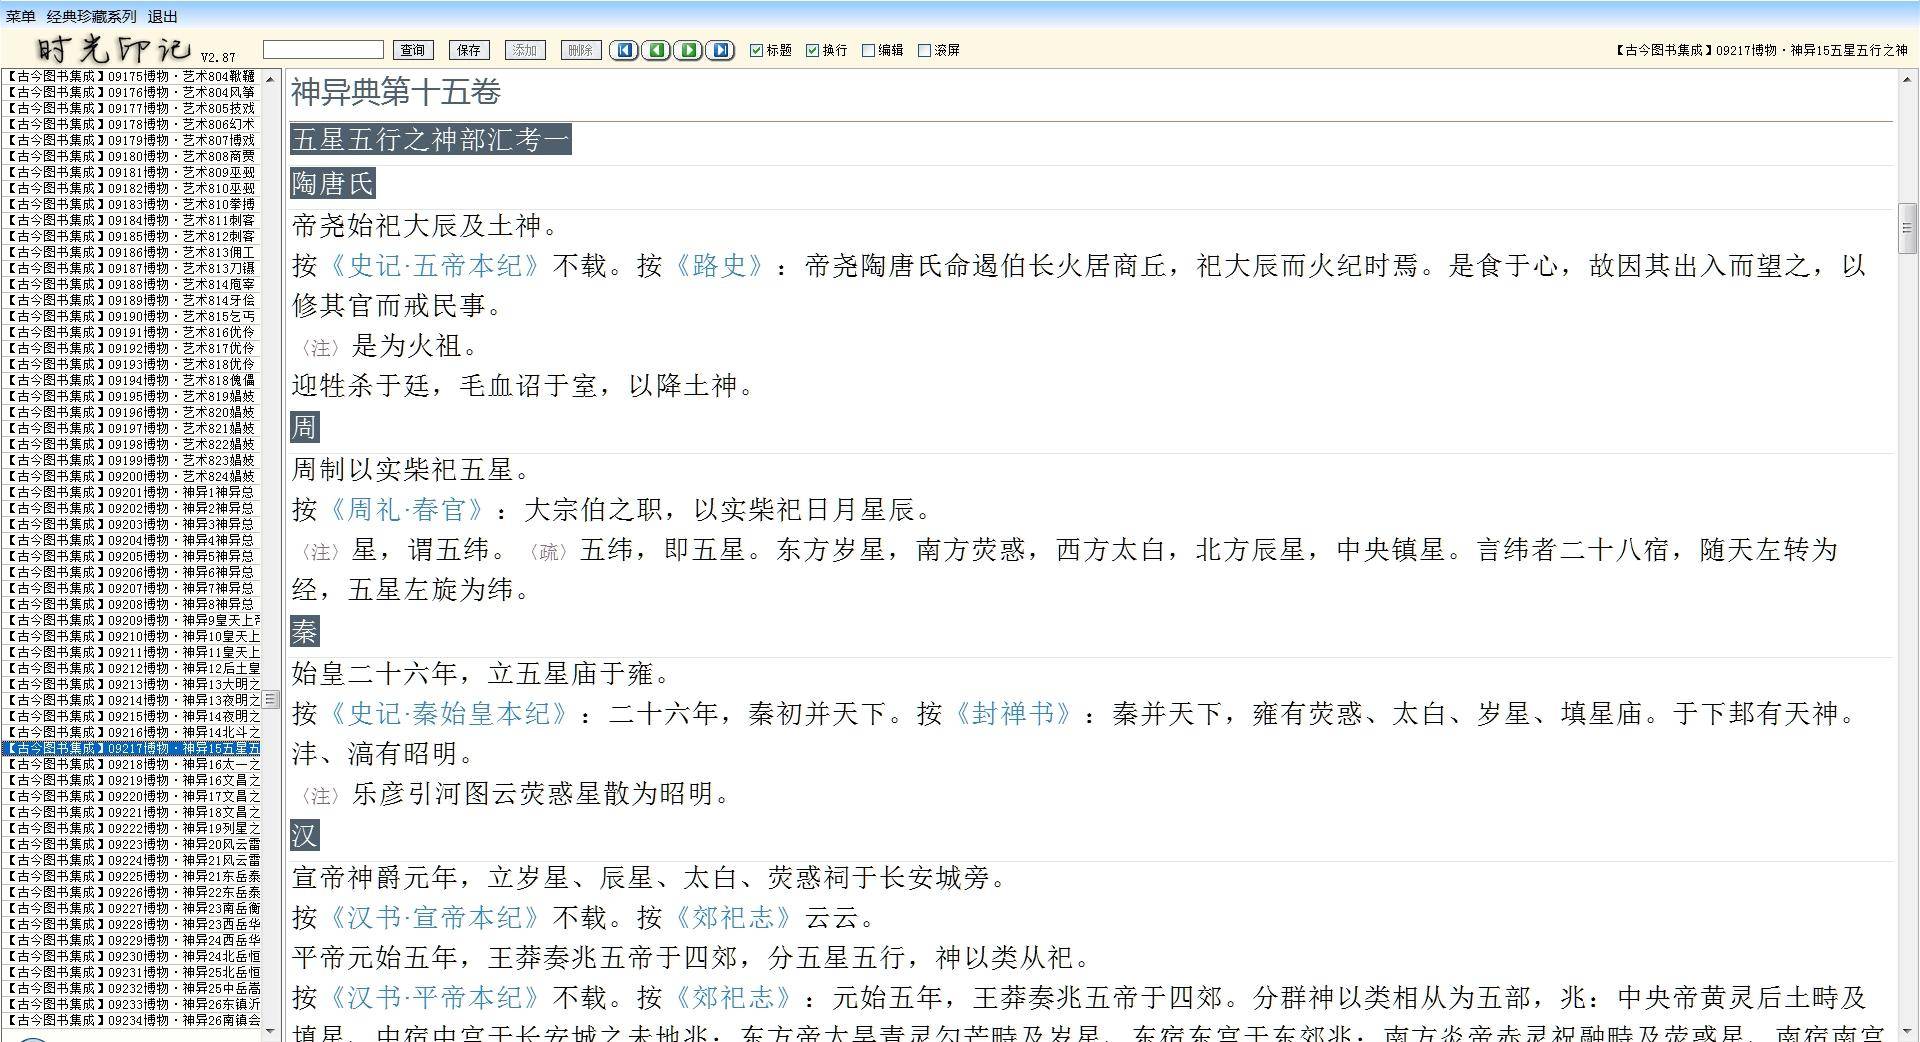Select list row 09222博物·神异19列星之
The image size is (1920, 1042).
click(x=131, y=828)
